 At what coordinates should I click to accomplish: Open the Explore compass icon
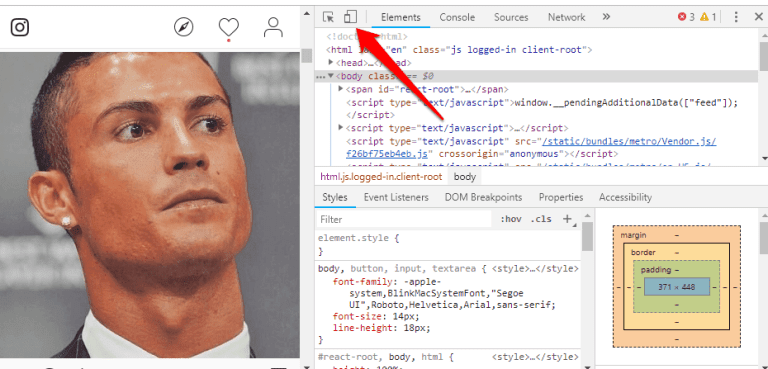(x=184, y=27)
